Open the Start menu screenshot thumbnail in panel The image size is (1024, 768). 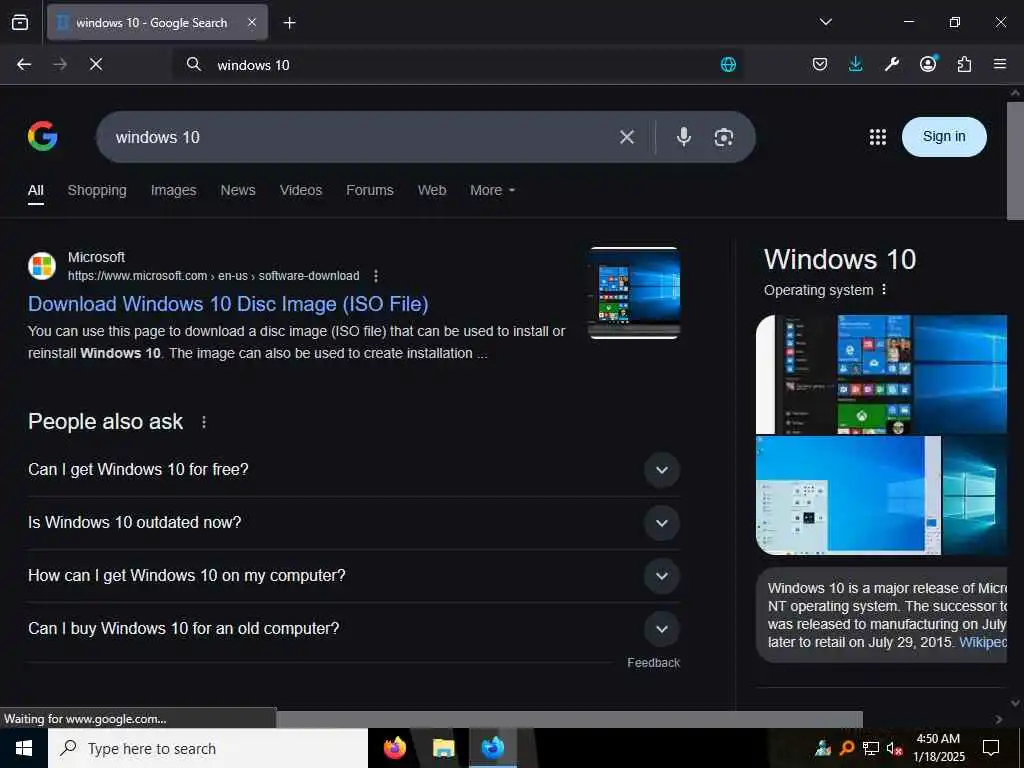tap(881, 374)
